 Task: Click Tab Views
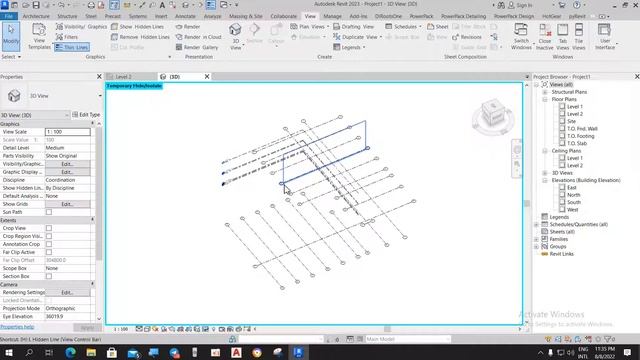tap(562, 37)
